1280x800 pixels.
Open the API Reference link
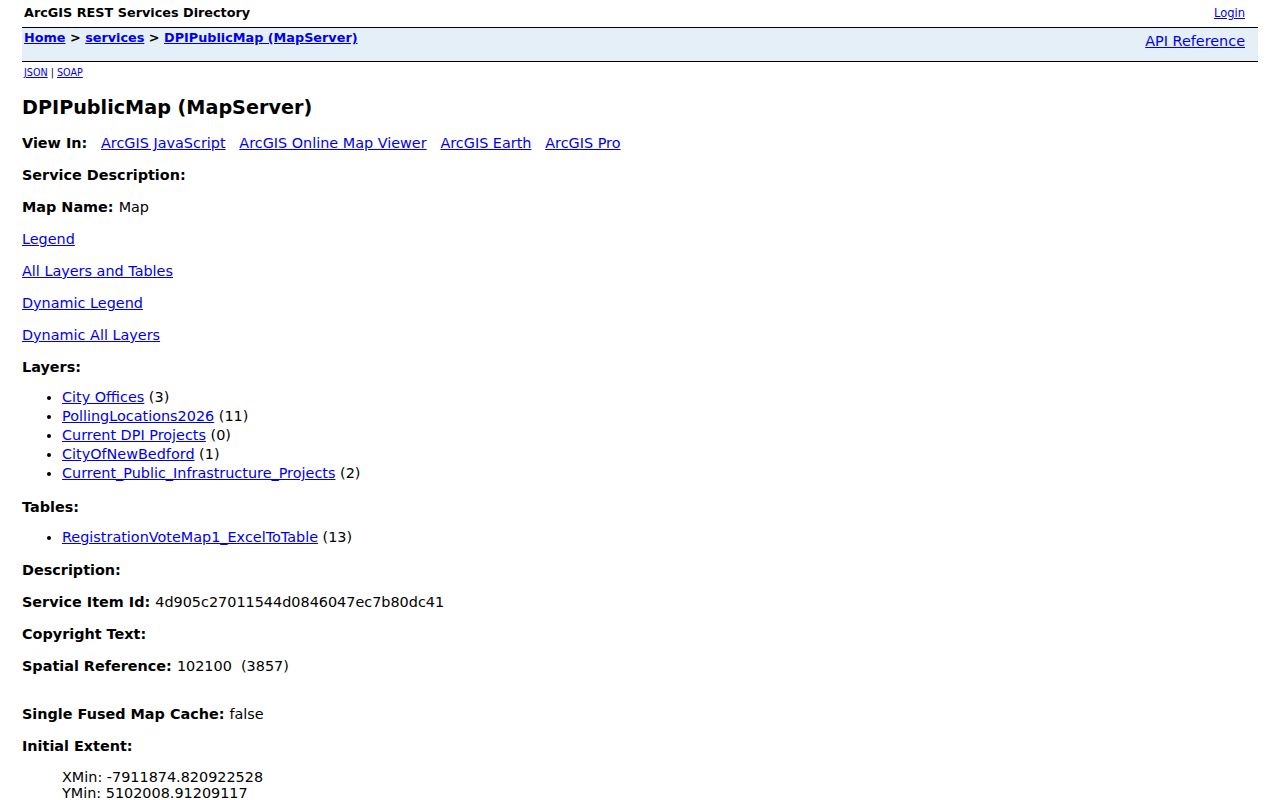pyautogui.click(x=1195, y=41)
